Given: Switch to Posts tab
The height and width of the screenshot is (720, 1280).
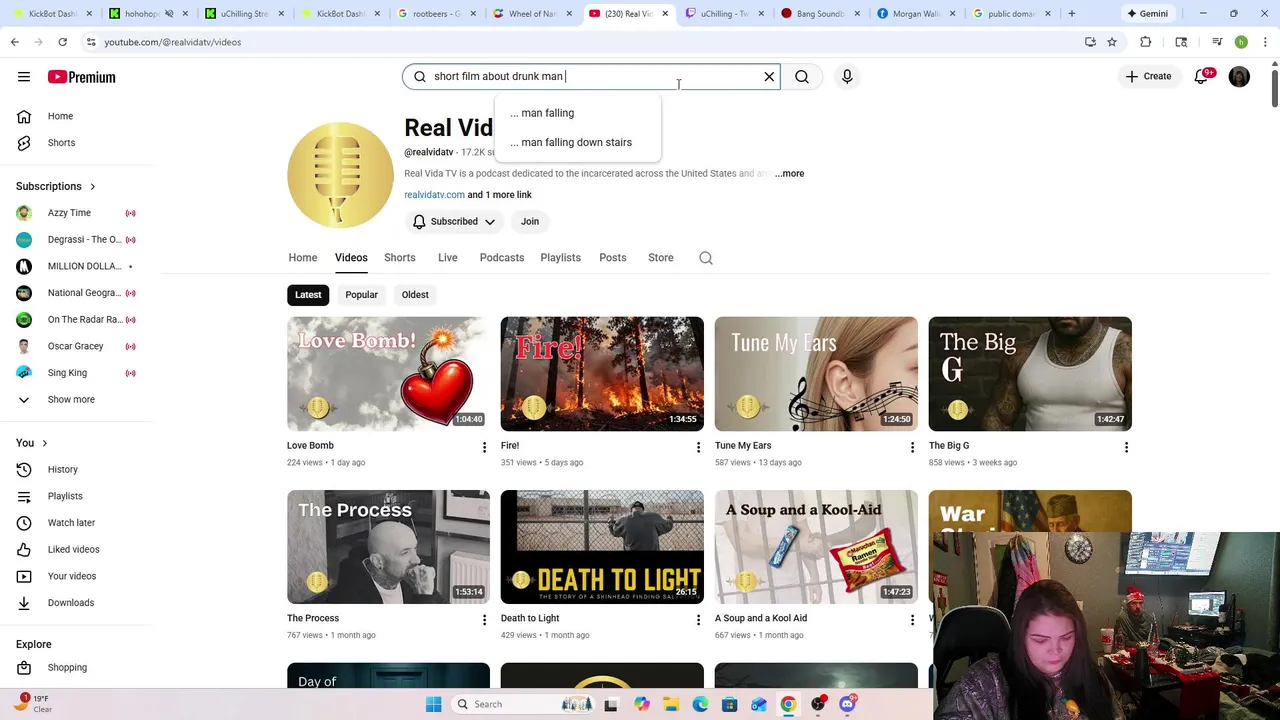Looking at the screenshot, I should tap(613, 258).
